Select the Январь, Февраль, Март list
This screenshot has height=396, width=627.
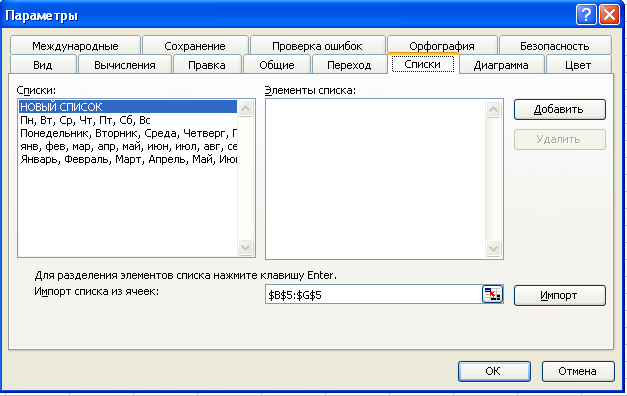pos(128,159)
